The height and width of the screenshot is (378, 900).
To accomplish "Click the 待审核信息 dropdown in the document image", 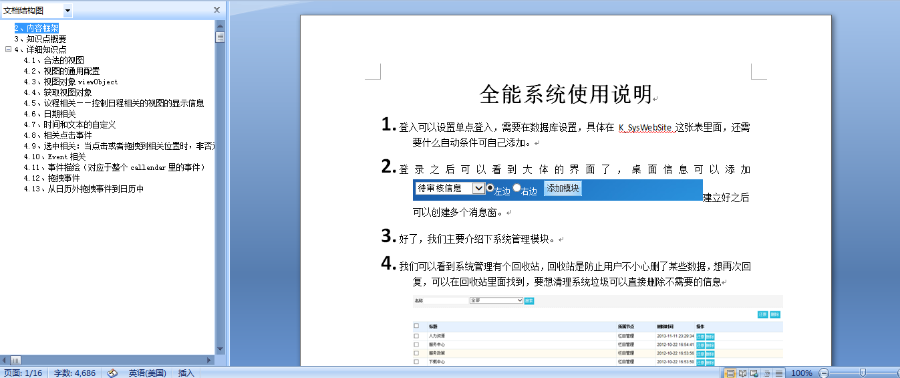I will tap(450, 188).
